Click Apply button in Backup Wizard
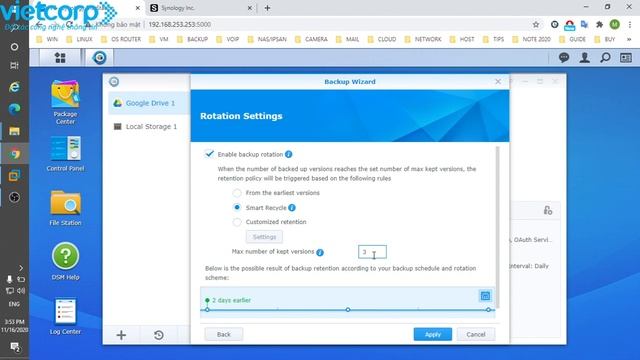640x360 pixels. pyautogui.click(x=433, y=334)
